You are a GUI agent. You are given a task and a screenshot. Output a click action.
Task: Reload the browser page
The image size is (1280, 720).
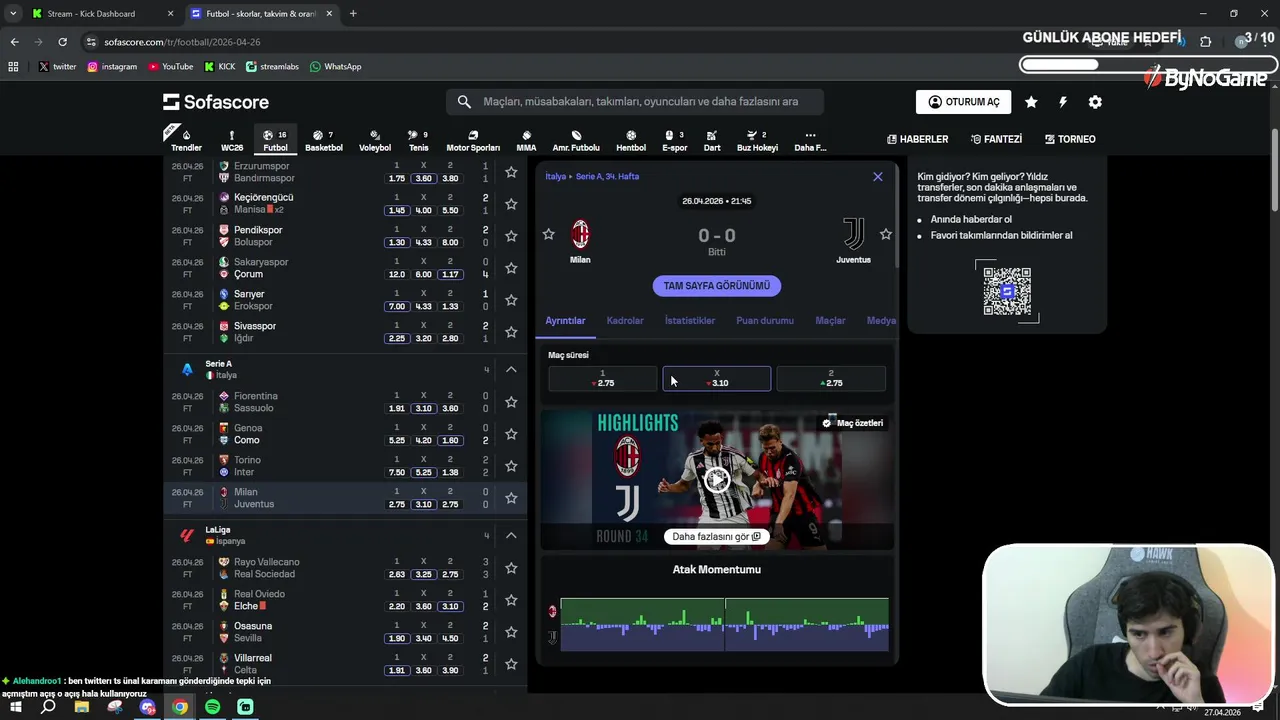coord(62,42)
